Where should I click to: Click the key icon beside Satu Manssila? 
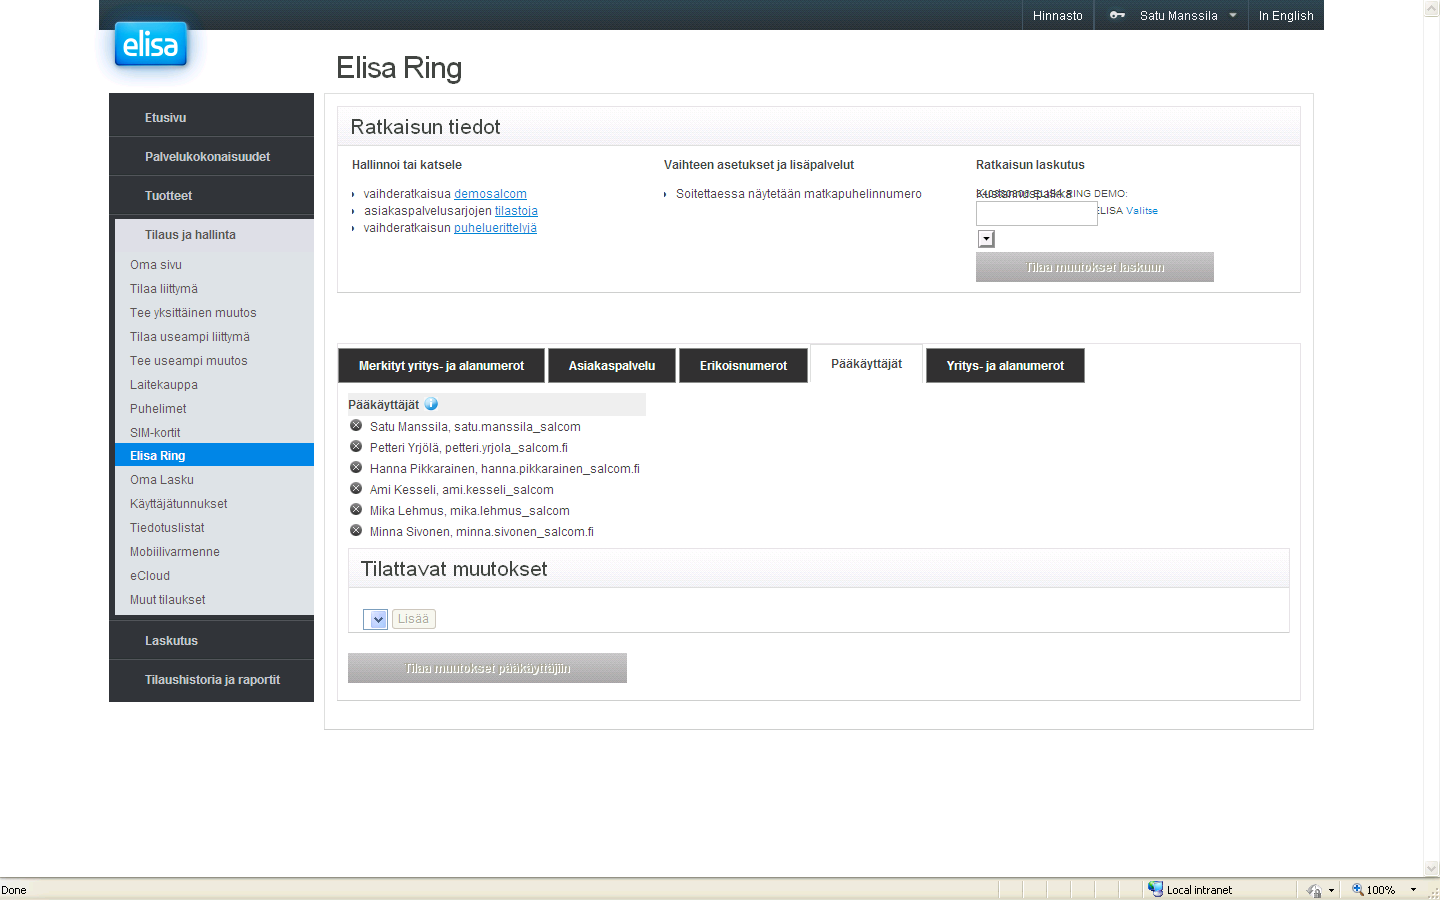[1117, 15]
